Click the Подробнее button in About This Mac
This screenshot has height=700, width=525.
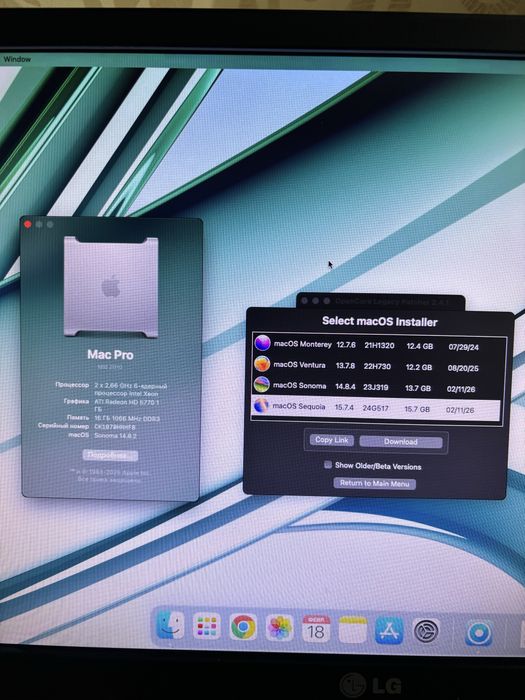click(x=110, y=455)
